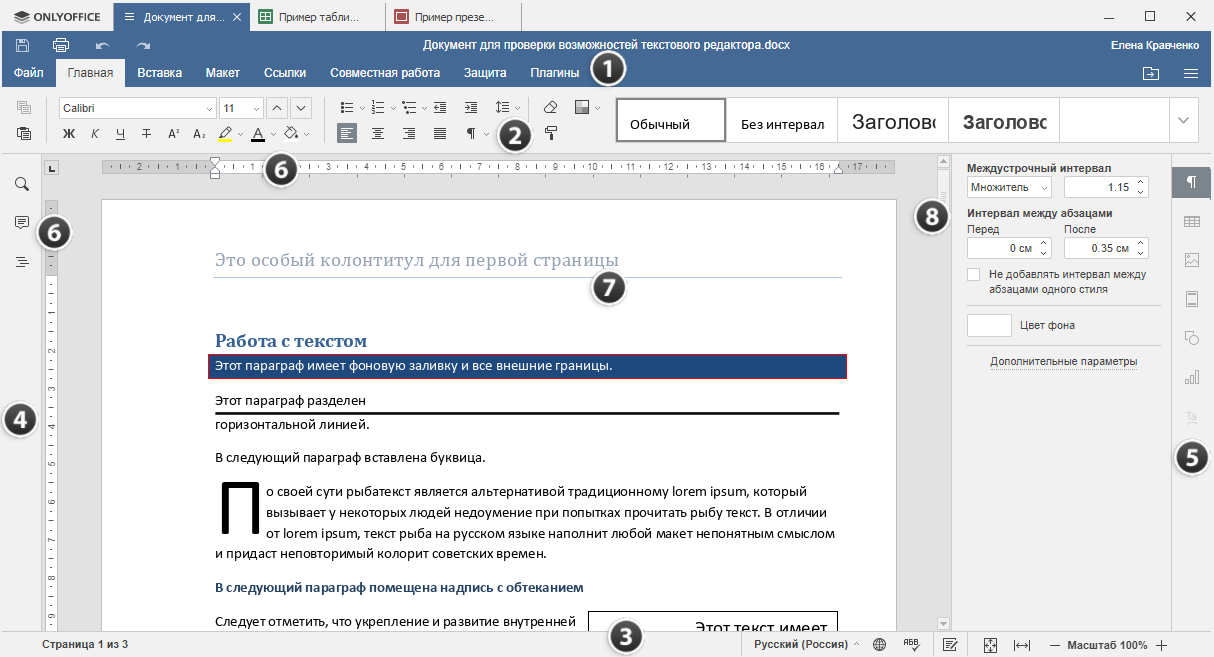1214x657 pixels.
Task: Click the clear style eraser icon
Action: coord(550,107)
